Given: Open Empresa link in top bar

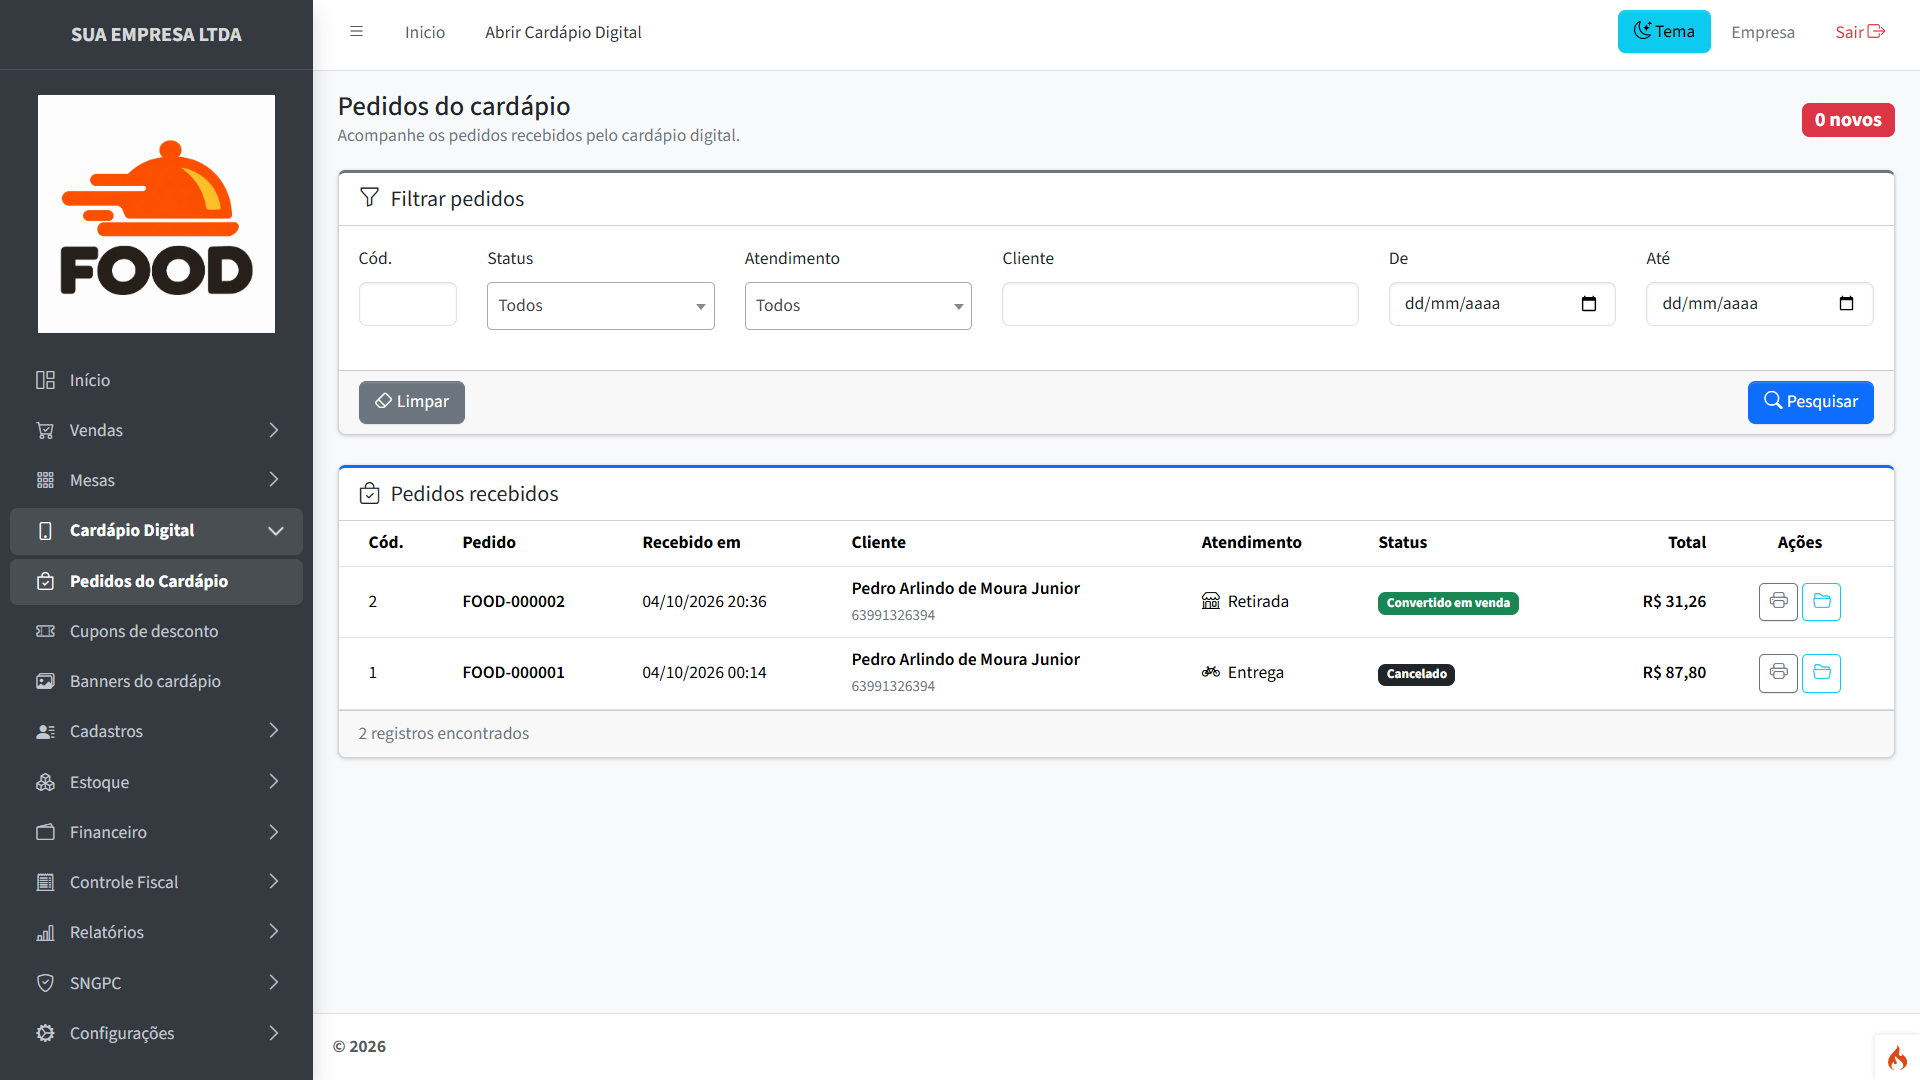Looking at the screenshot, I should click(x=1763, y=33).
